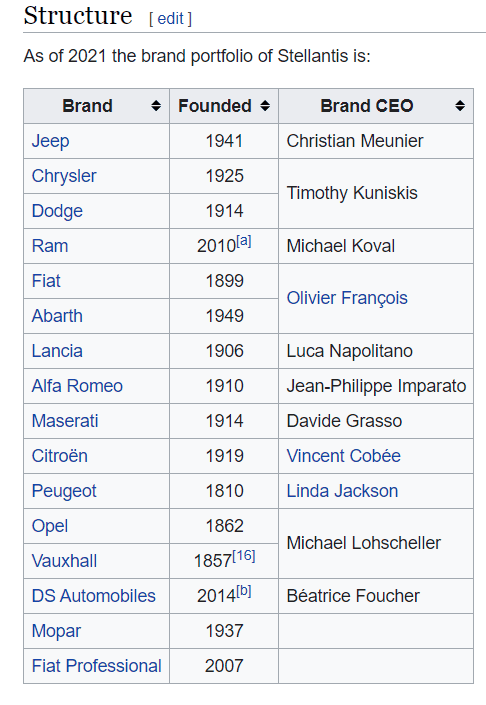
Task: Sort table by Founded column arrows
Action: point(265,106)
